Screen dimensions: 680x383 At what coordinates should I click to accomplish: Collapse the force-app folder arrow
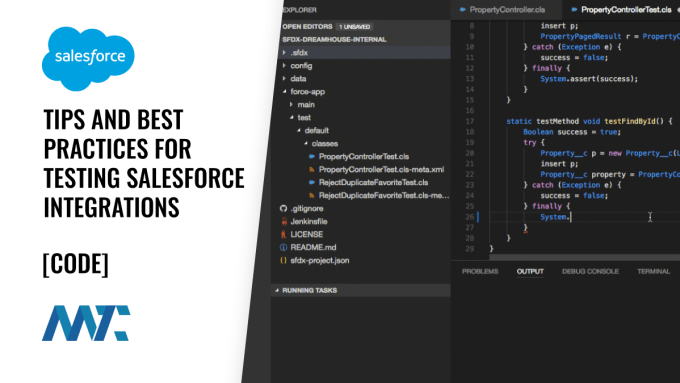[x=284, y=92]
